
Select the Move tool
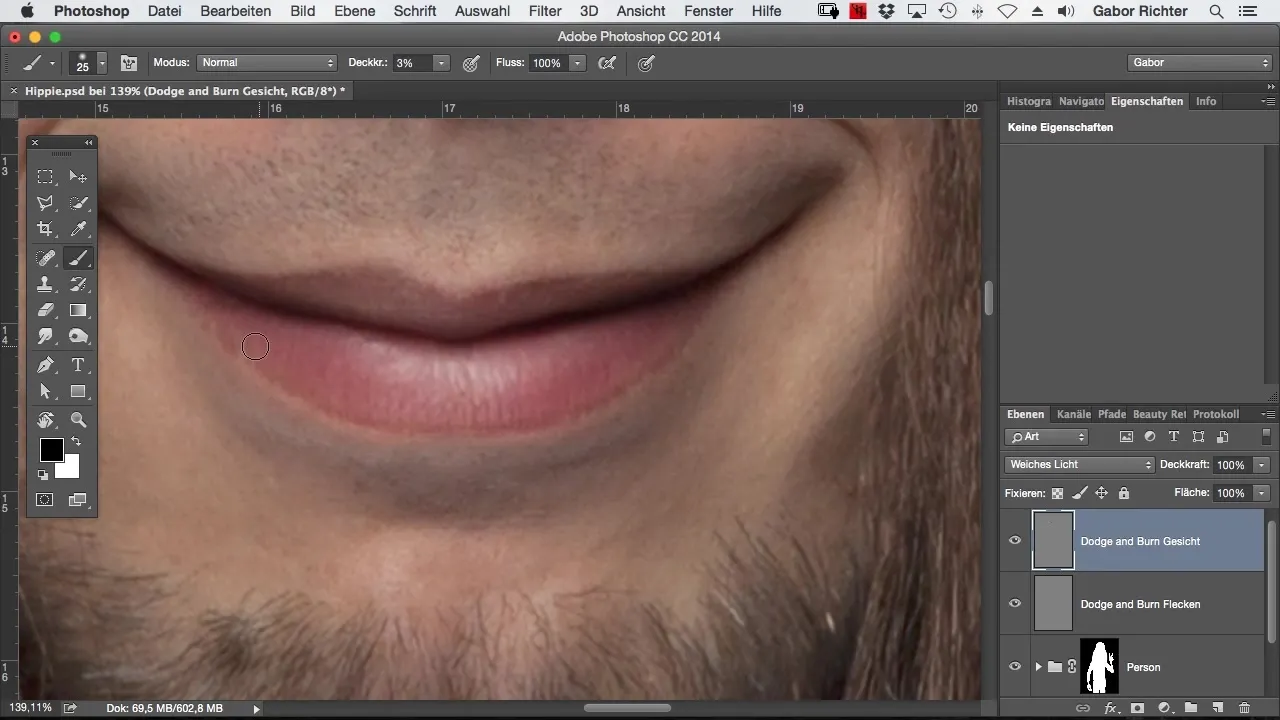(x=78, y=177)
